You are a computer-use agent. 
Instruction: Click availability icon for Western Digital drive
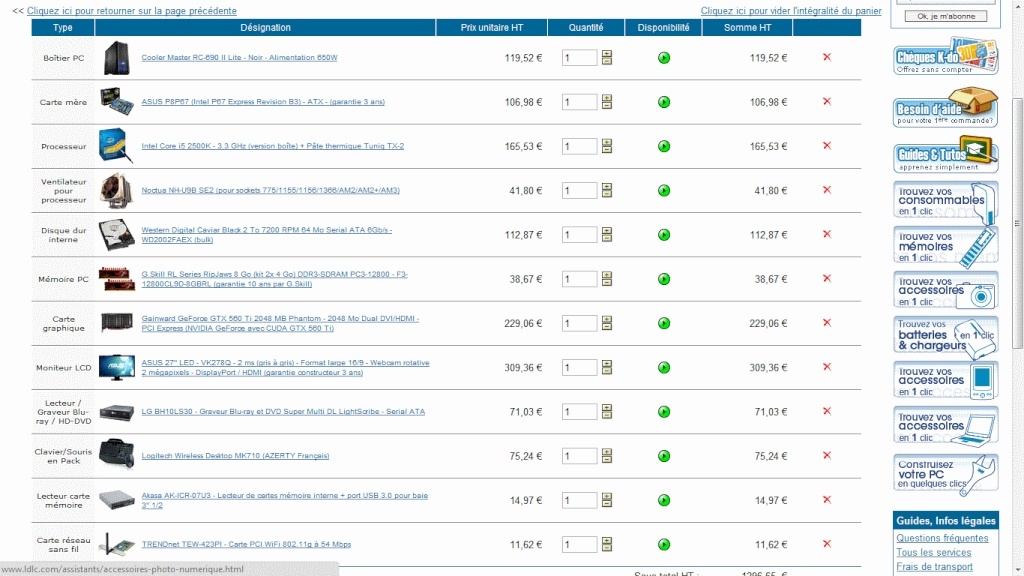point(664,234)
